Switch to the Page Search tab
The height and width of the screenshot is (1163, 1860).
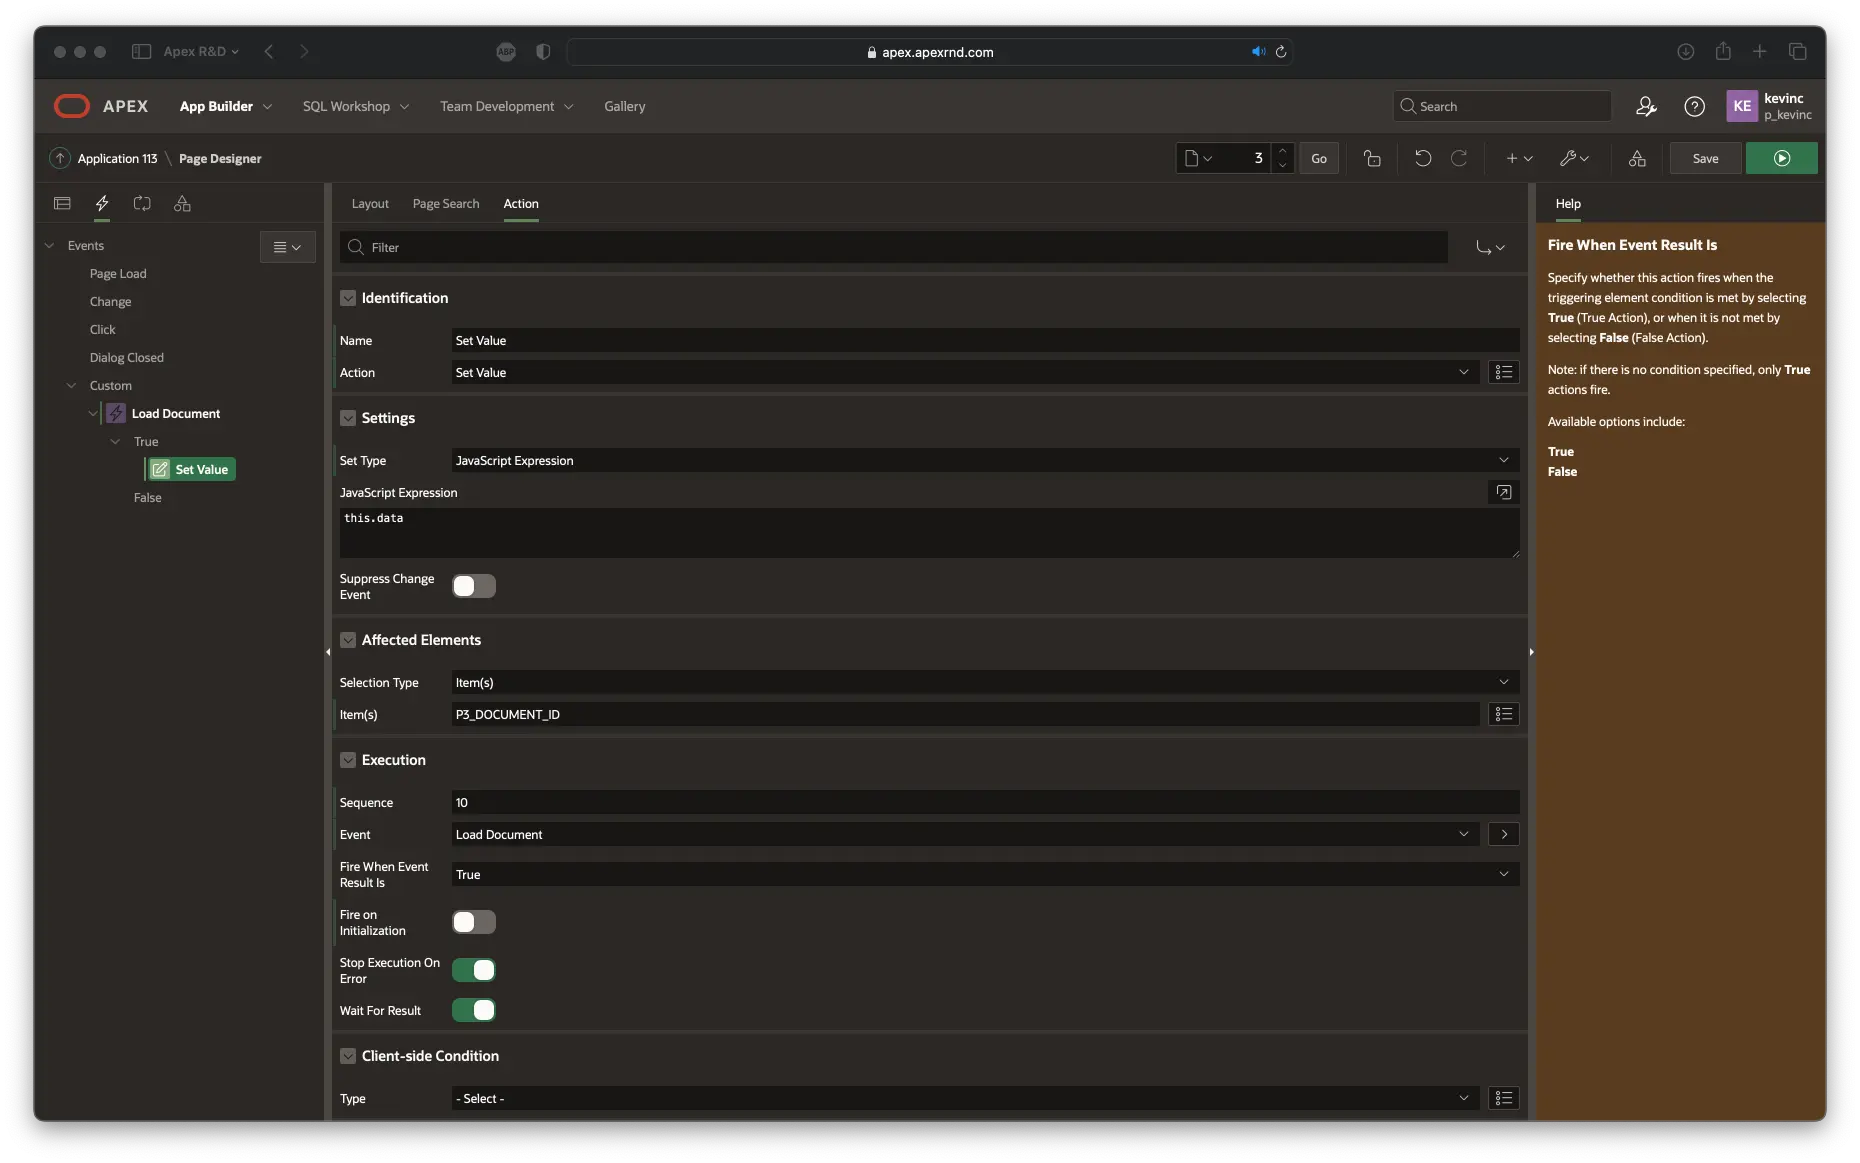click(446, 203)
